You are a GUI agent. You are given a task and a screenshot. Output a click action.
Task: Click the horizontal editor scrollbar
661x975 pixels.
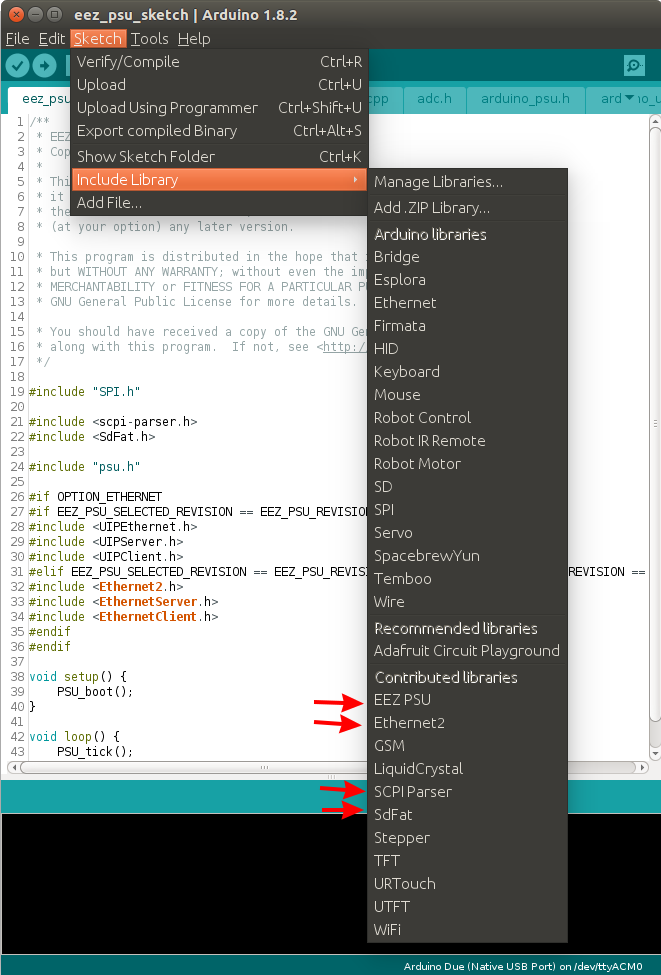coord(328,767)
